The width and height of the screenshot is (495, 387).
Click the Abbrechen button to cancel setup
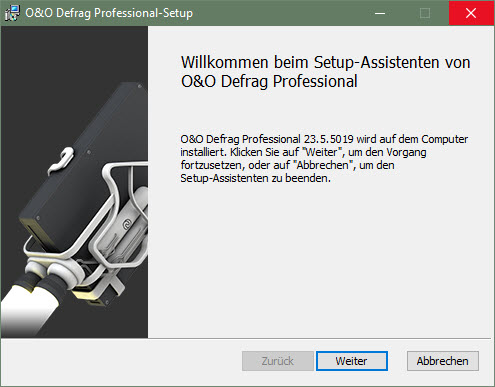443,361
